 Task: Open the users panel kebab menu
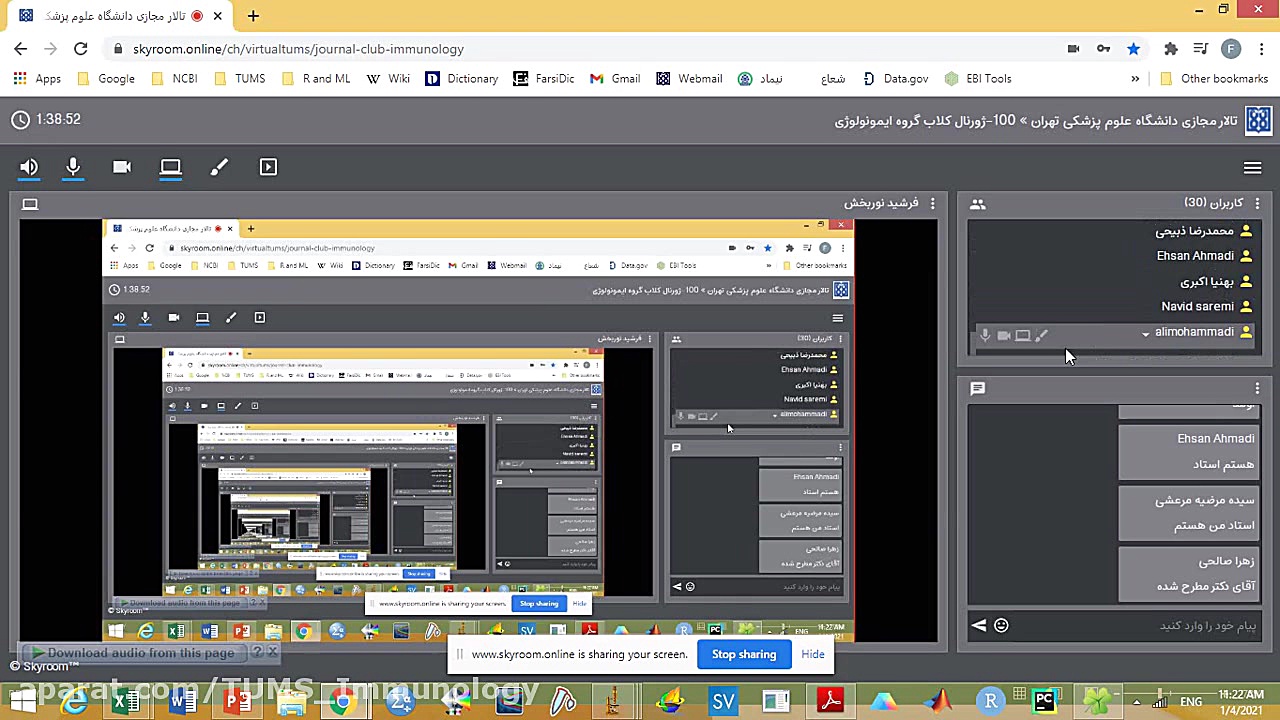pos(1257,203)
